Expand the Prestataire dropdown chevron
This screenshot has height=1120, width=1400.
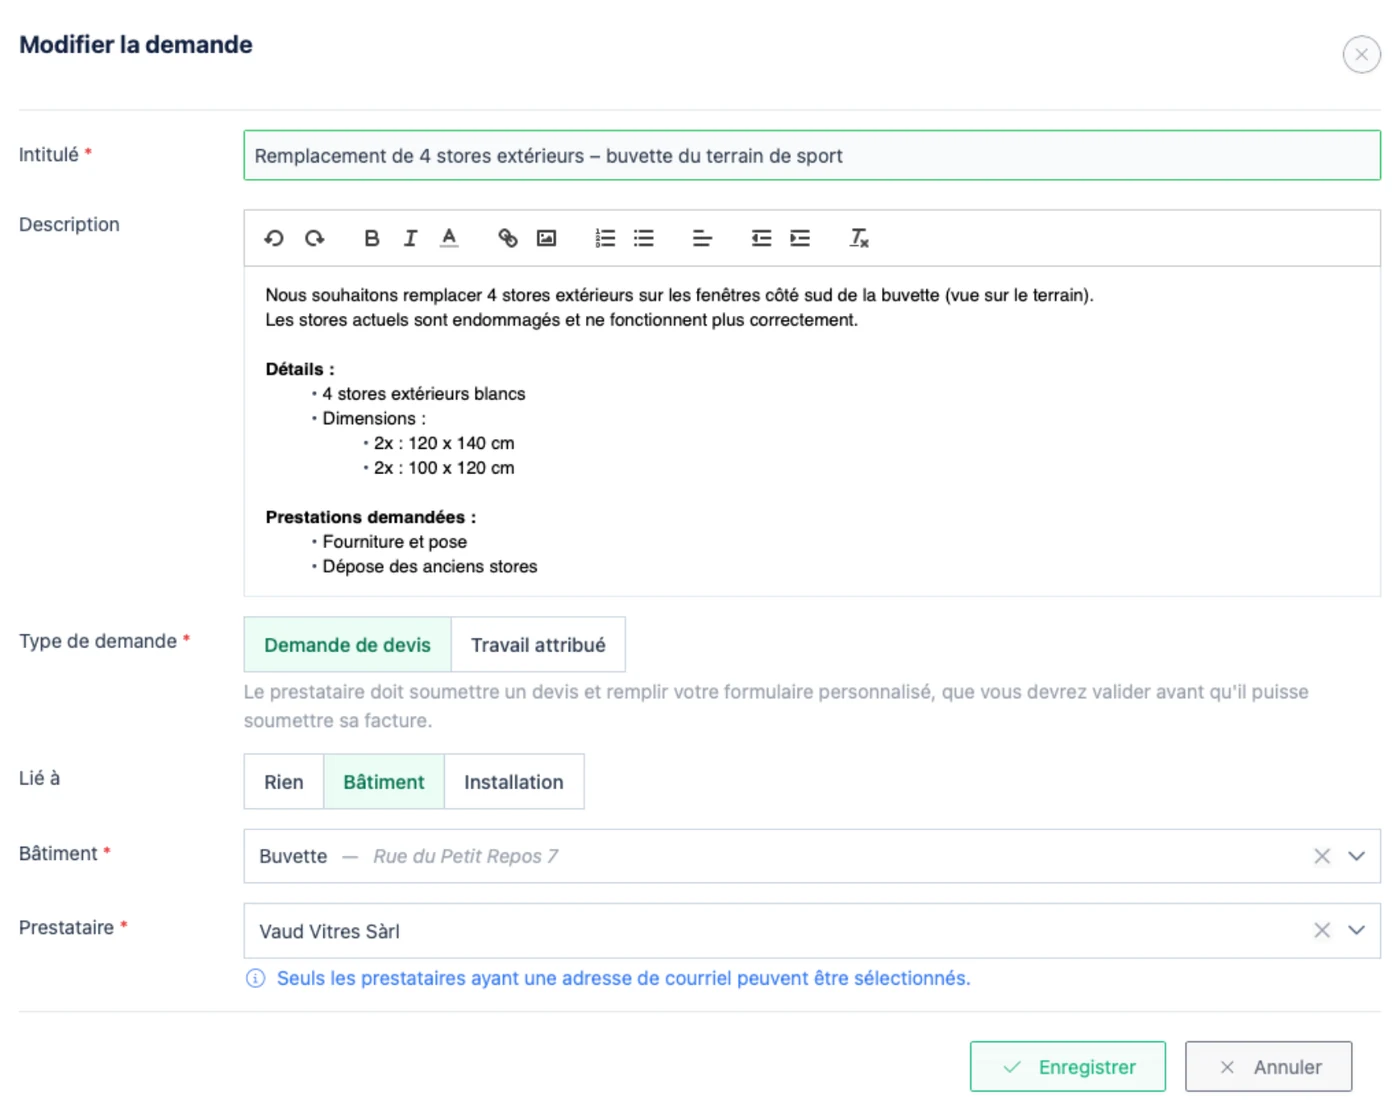[x=1357, y=931]
